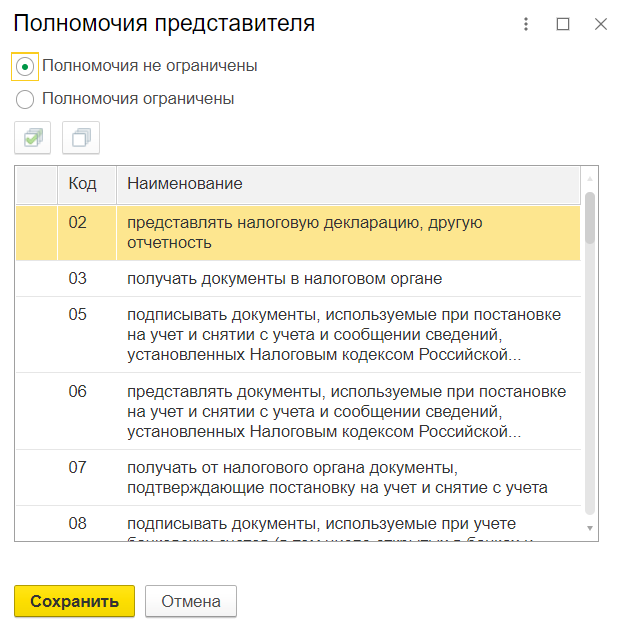Viewport: 620px width, 633px height.
Task: Select 'Полномочия ограничены' radio button
Action: (x=25, y=99)
